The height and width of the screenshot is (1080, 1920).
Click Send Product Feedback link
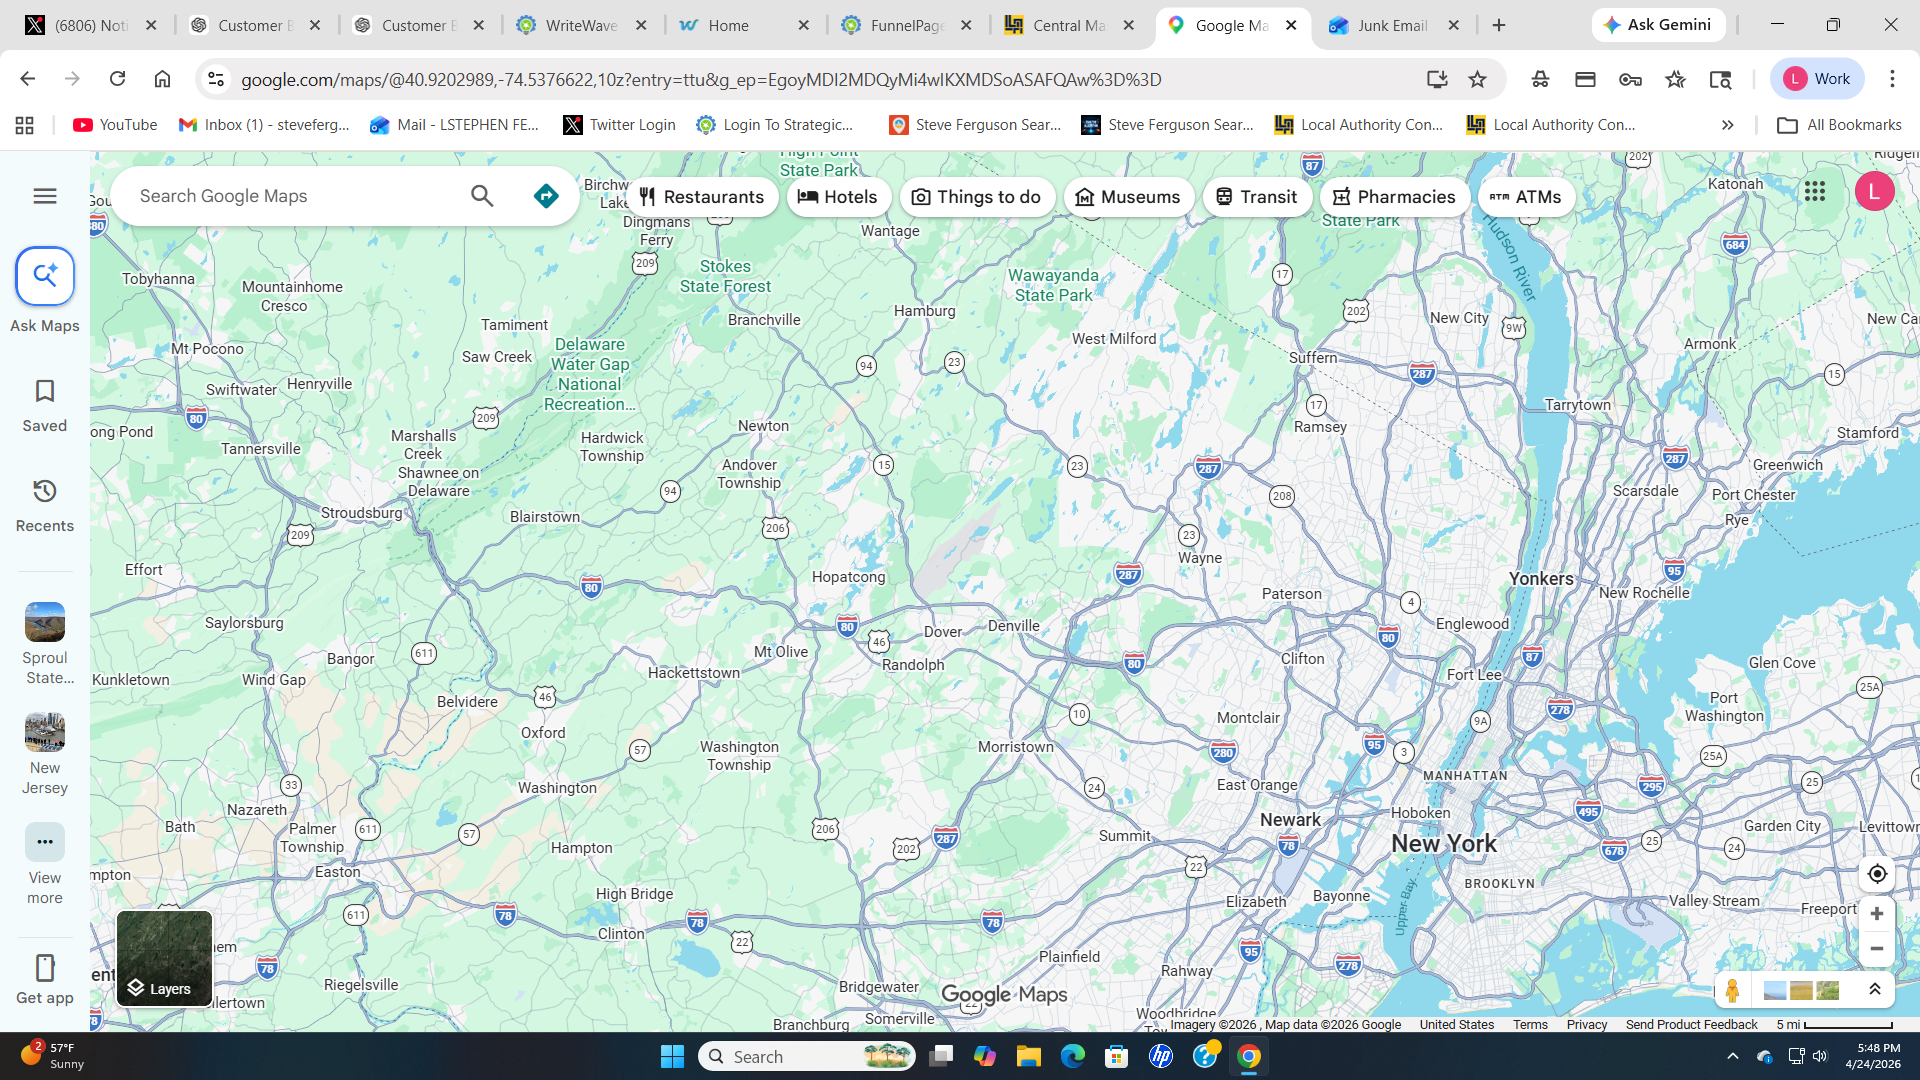[1691, 1025]
